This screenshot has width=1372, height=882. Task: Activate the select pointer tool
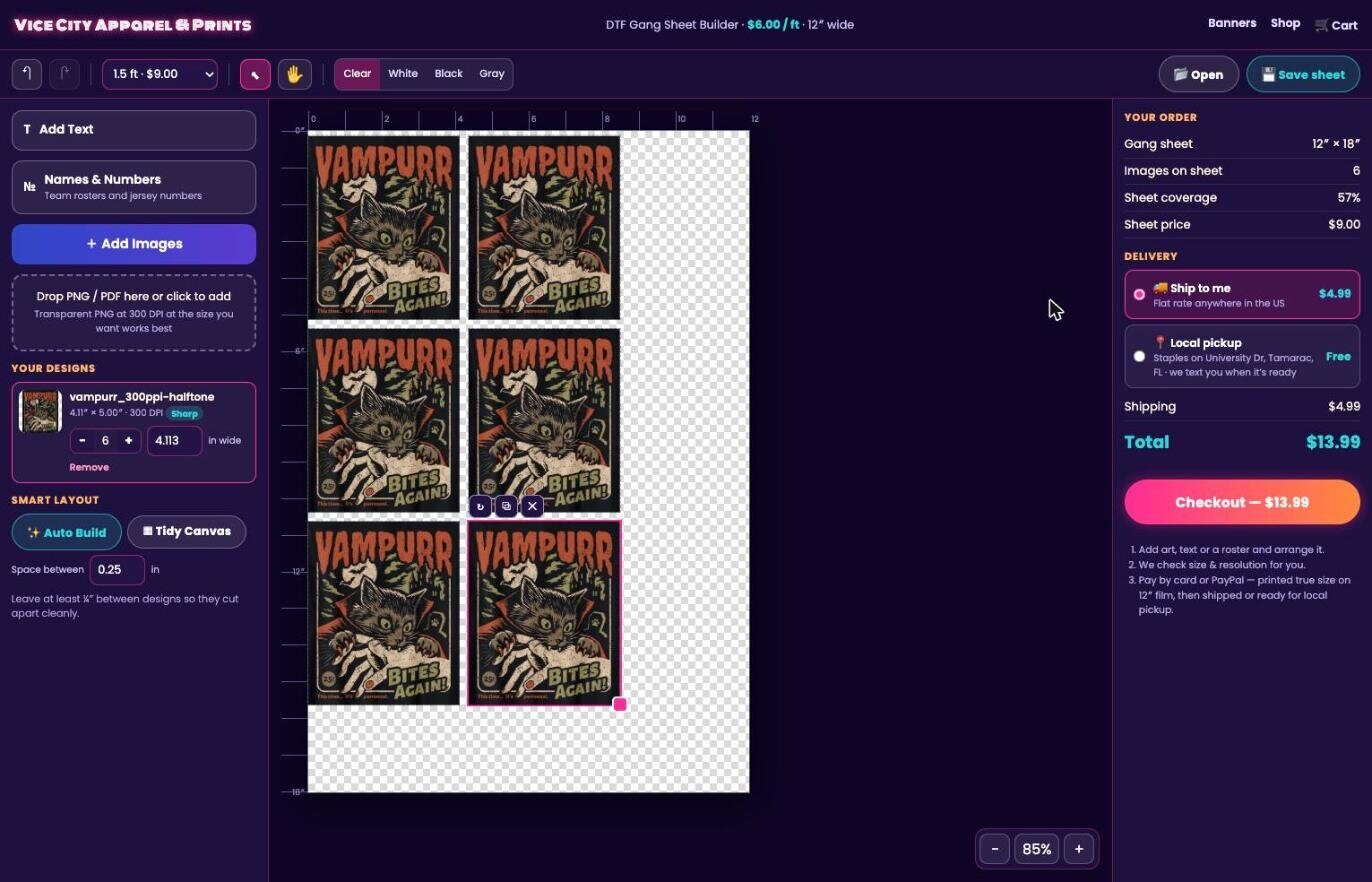[x=255, y=74]
